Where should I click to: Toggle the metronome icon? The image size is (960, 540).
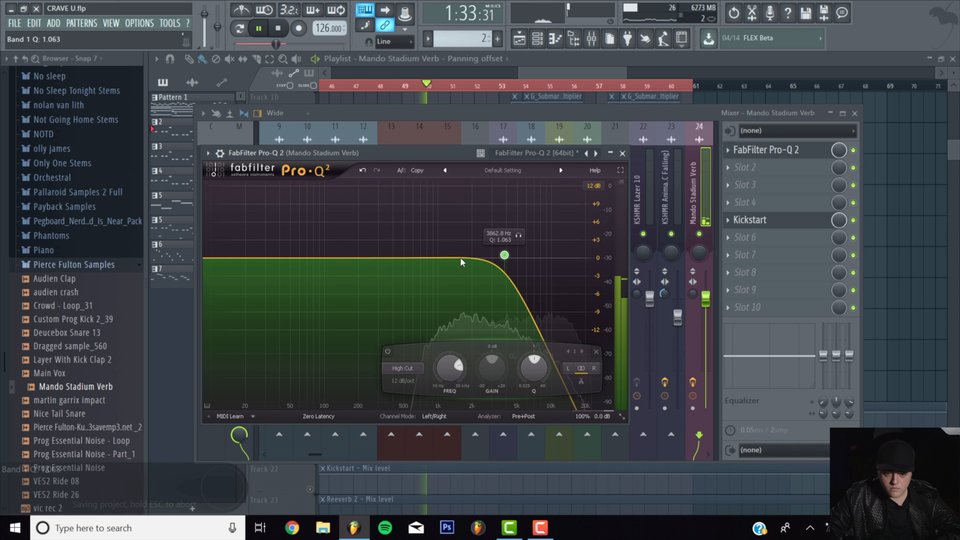pos(241,10)
